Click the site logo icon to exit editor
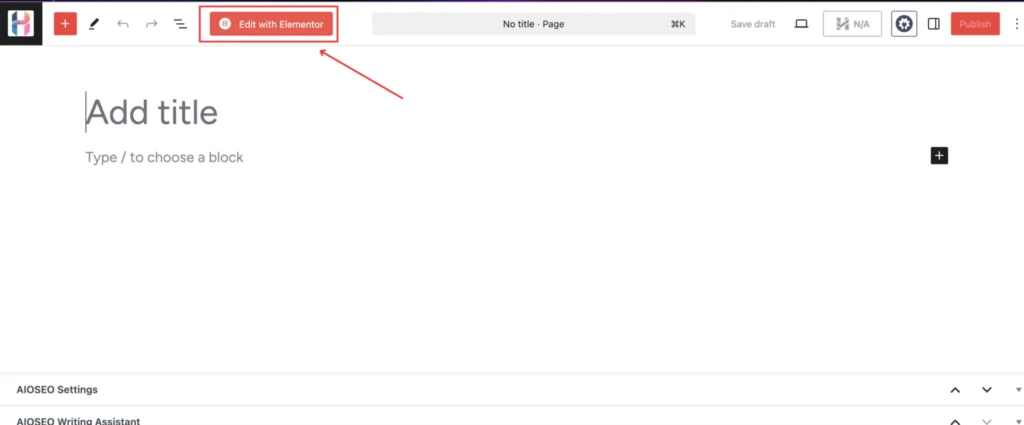This screenshot has width=1024, height=425. pos(21,24)
